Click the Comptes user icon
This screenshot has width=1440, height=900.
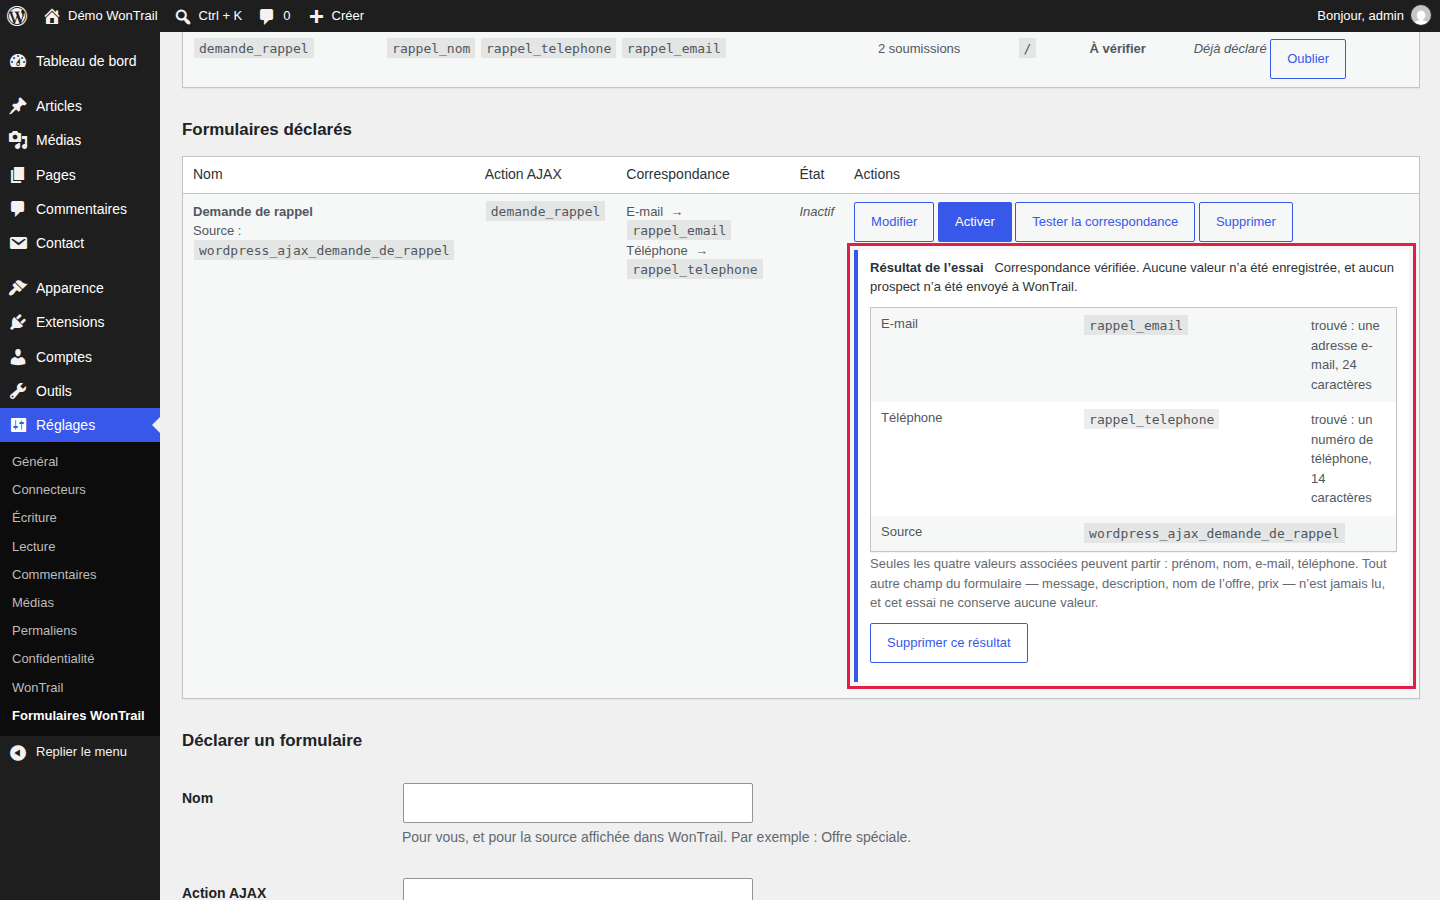click(x=18, y=357)
